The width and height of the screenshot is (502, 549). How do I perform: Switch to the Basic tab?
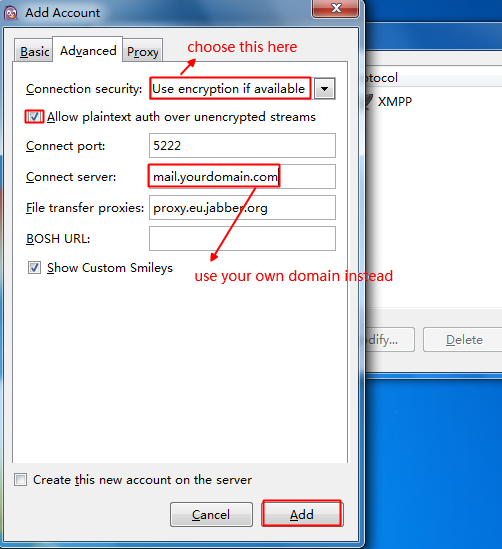click(x=34, y=51)
